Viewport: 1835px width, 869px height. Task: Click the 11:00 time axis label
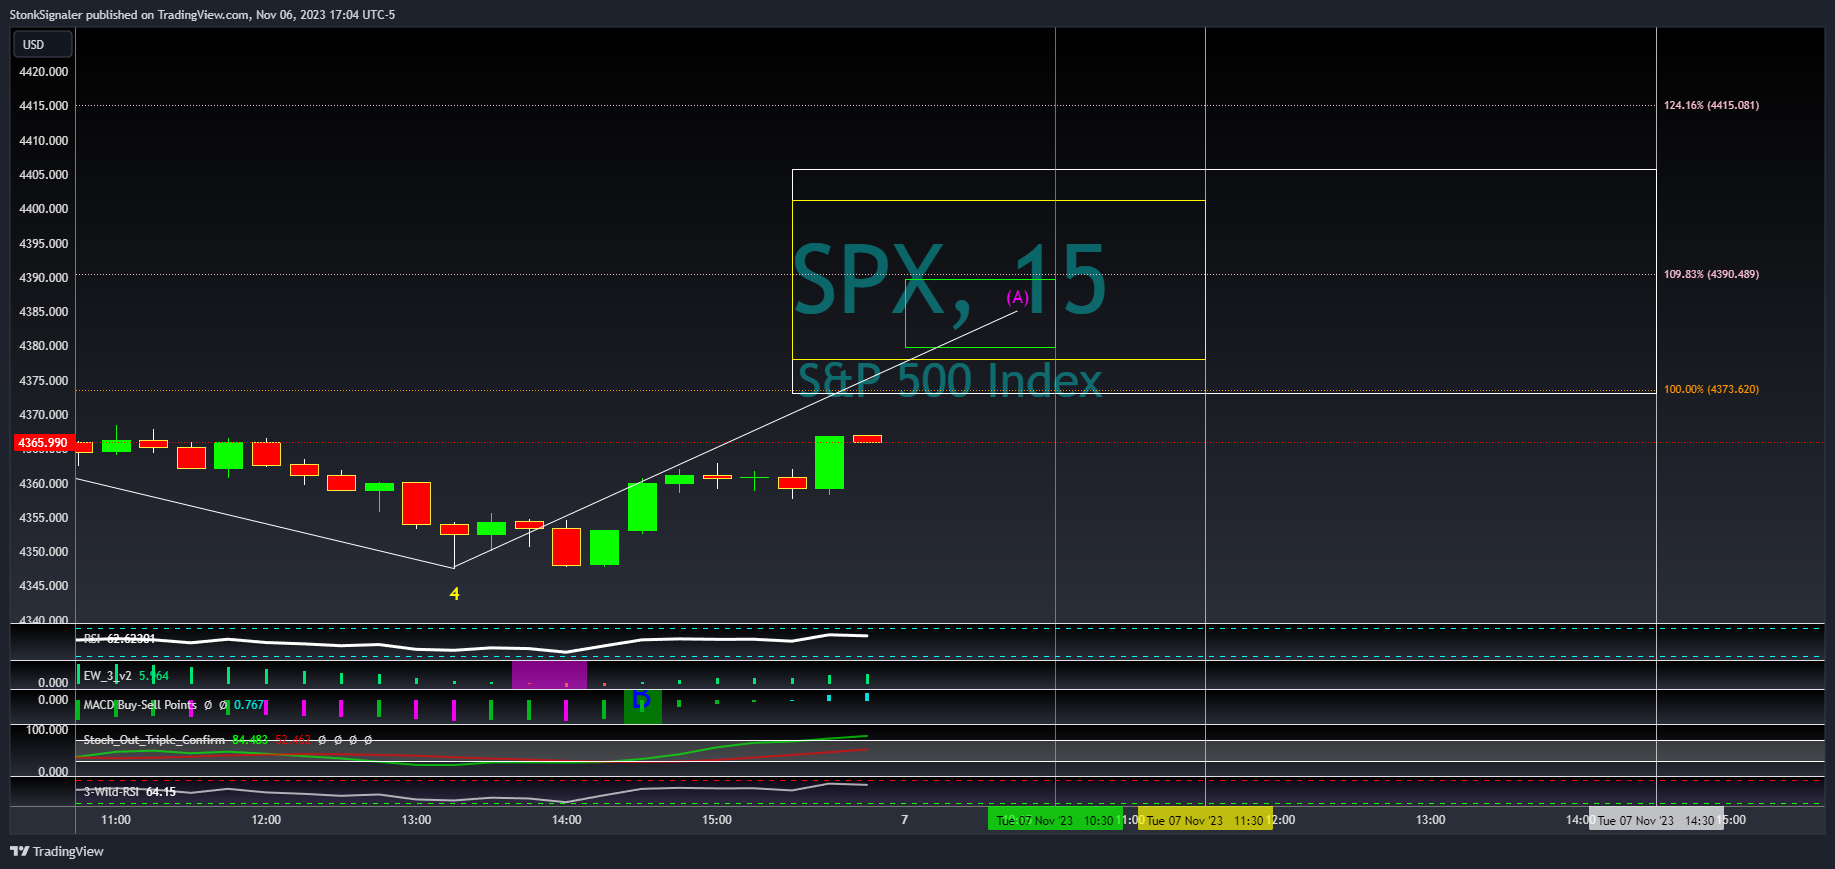pos(116,820)
